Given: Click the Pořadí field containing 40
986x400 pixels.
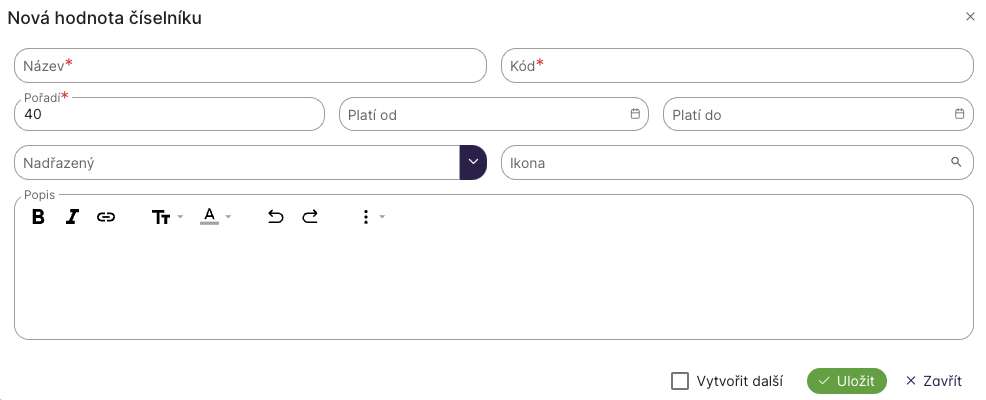Looking at the screenshot, I should 170,115.
